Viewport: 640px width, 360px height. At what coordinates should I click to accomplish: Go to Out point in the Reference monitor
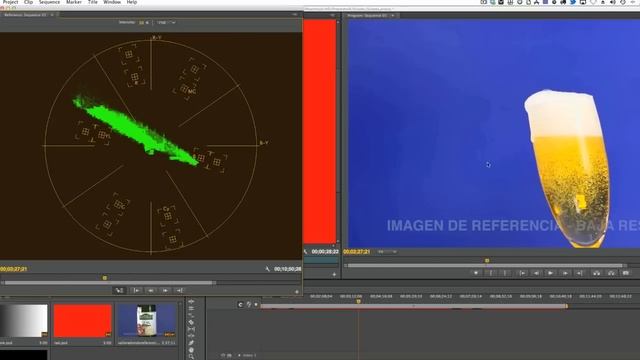[180, 291]
